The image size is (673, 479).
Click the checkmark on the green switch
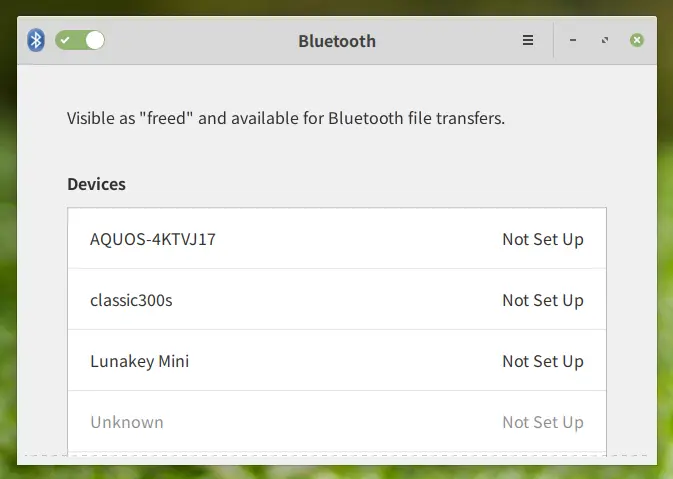click(65, 40)
